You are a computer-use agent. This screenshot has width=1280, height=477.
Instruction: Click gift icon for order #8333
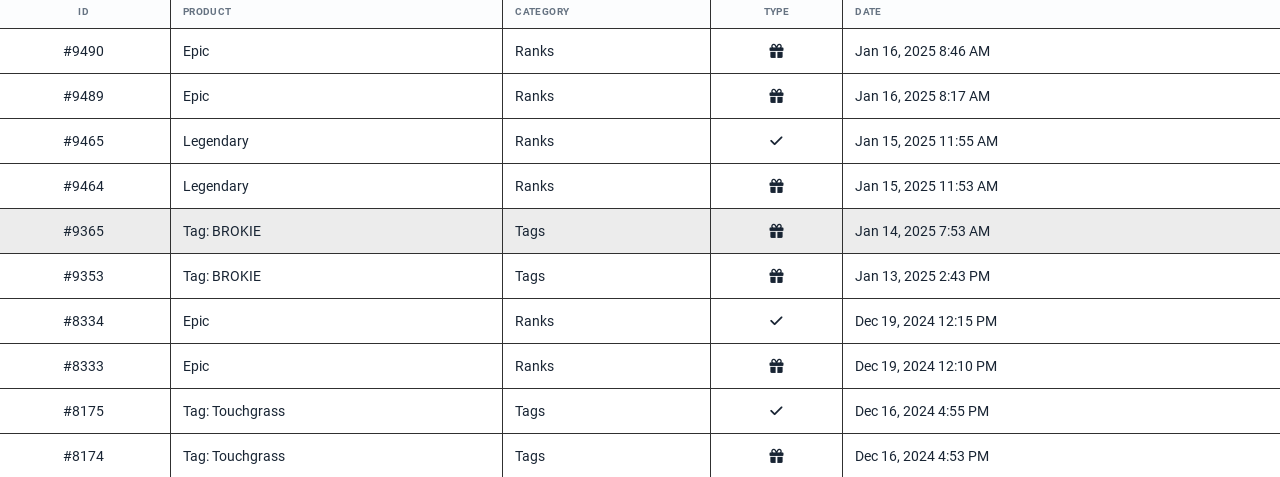(x=776, y=366)
